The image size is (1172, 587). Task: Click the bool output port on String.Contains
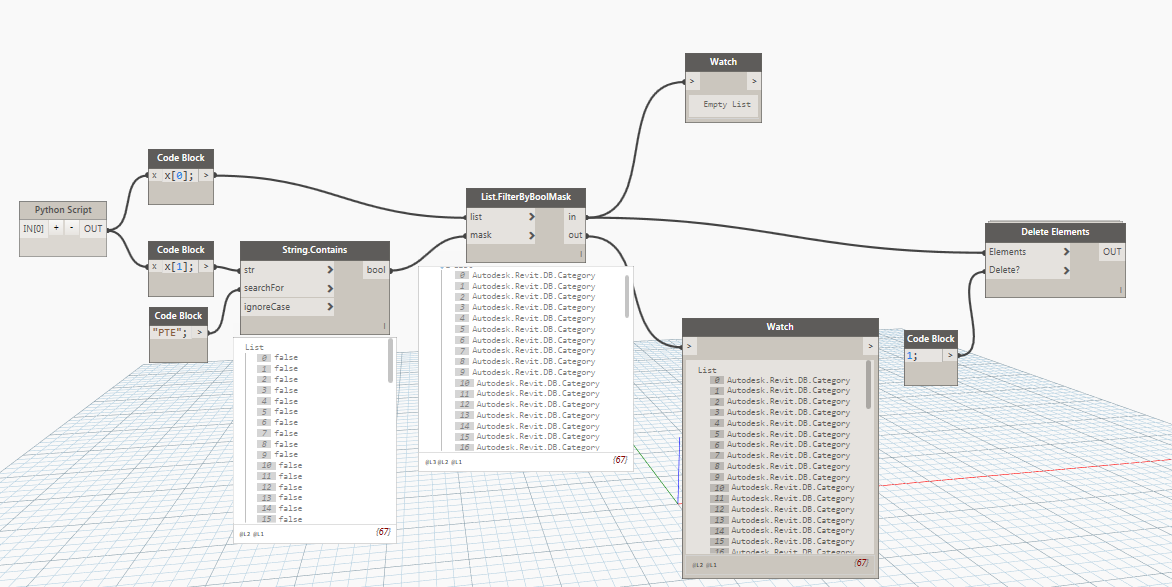point(376,270)
